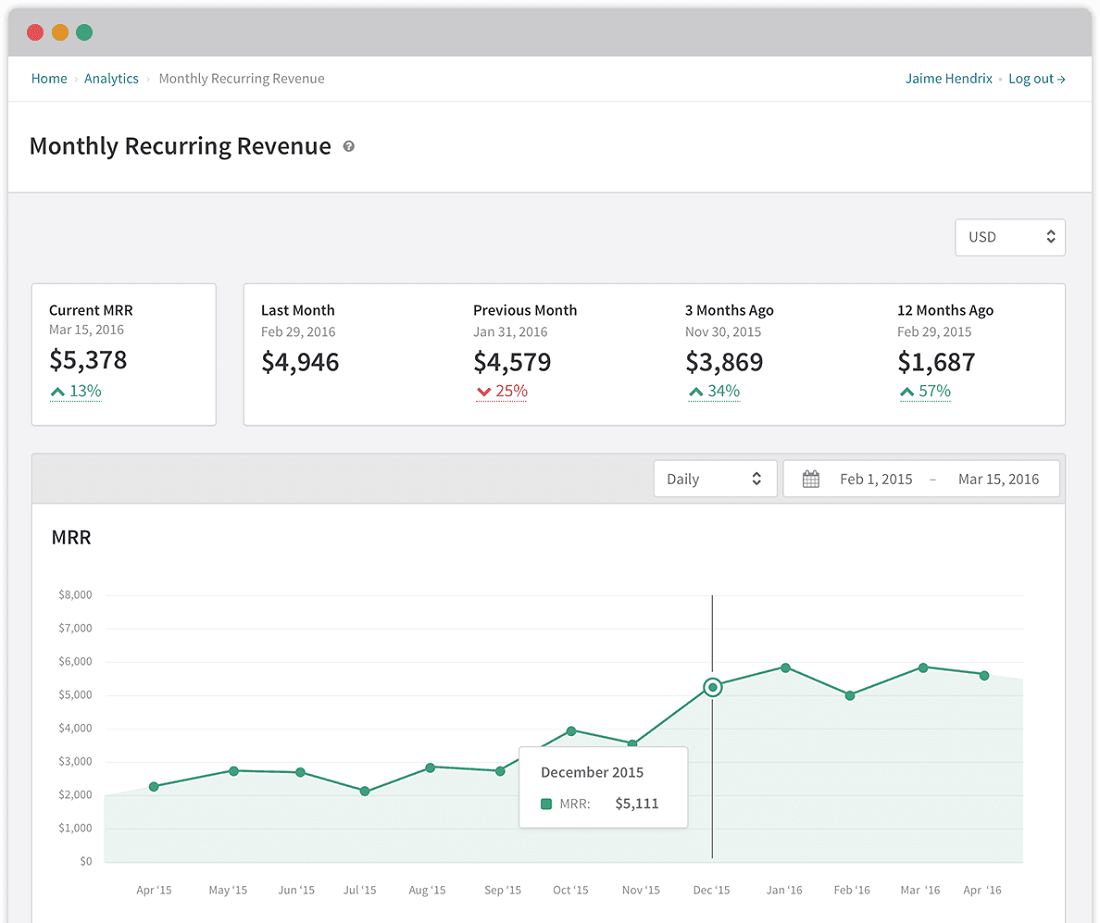Click the $4,579 Previous Month value

512,362
